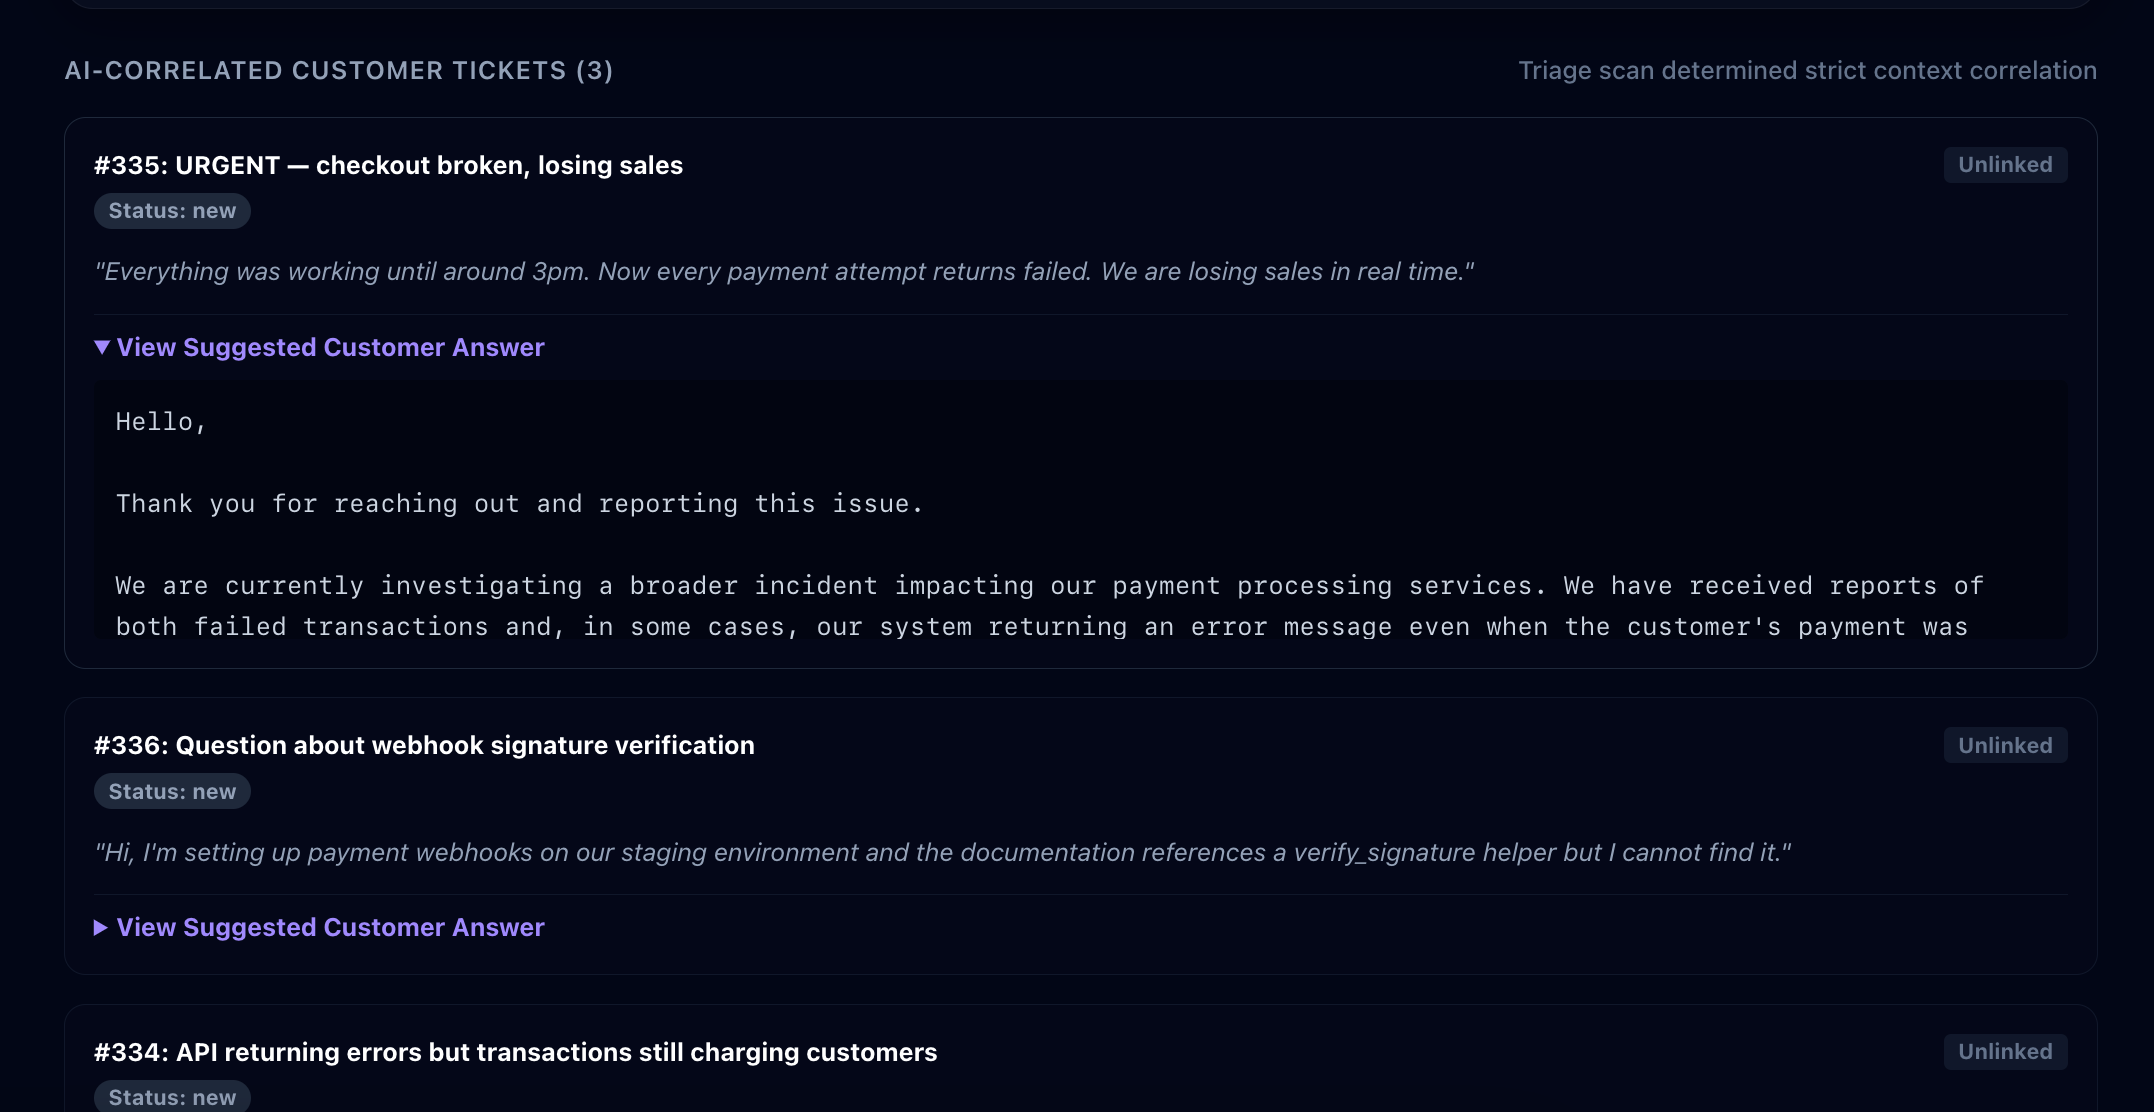Open ticket #336 webhook signature verification title
The width and height of the screenshot is (2154, 1112).
[x=424, y=745]
